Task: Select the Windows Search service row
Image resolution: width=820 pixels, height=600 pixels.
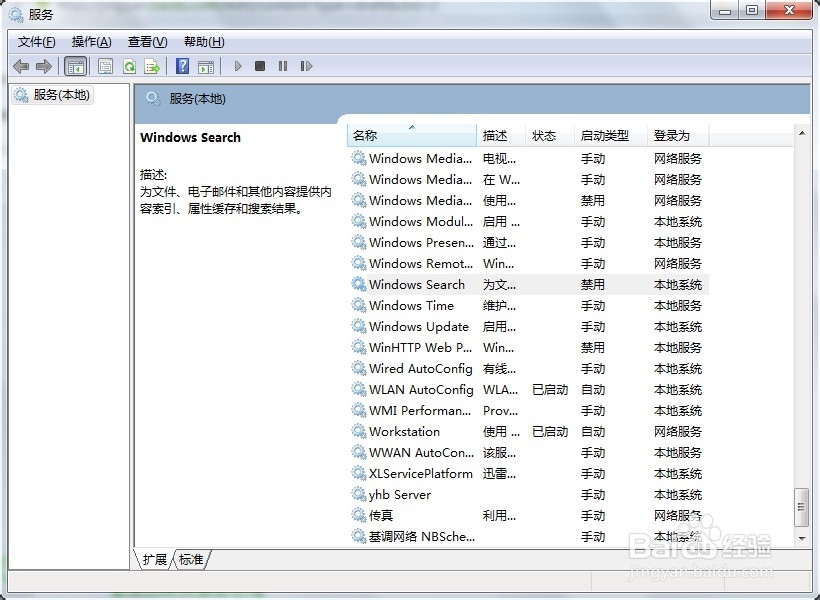Action: (528, 285)
